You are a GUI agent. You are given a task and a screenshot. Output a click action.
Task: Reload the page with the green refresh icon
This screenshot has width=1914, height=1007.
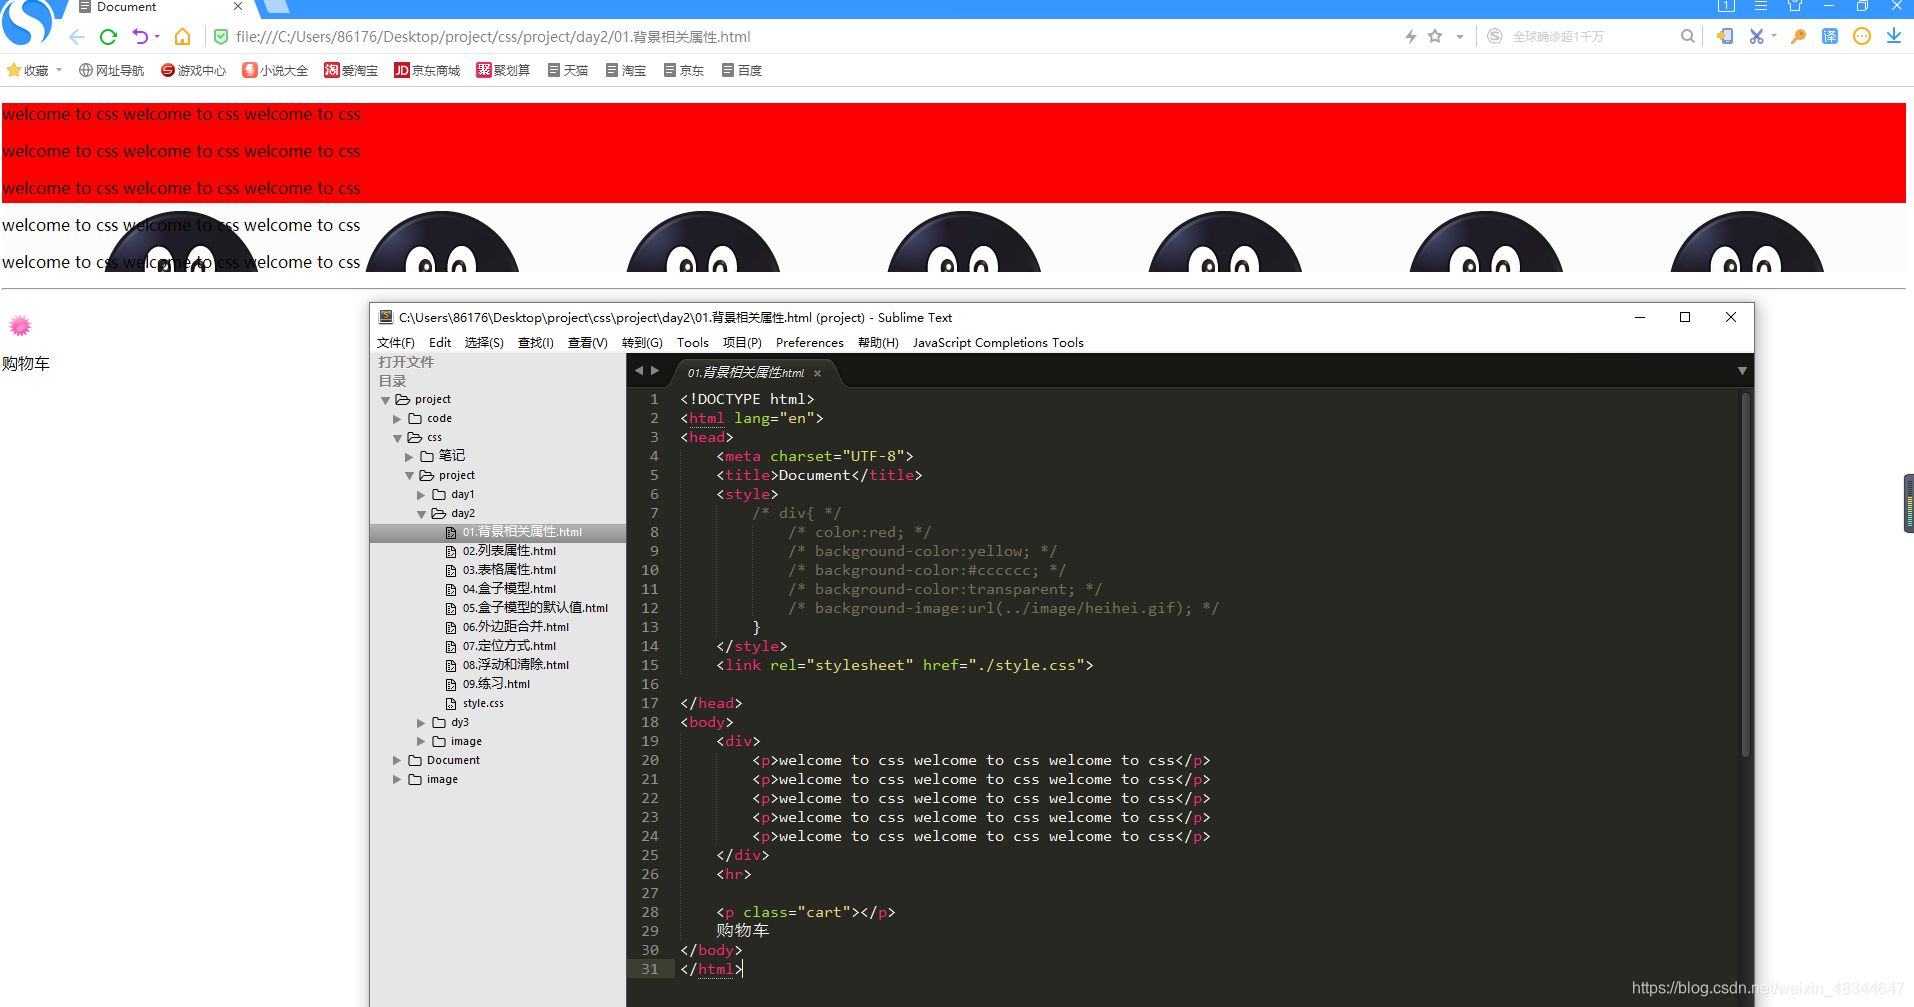(x=108, y=37)
